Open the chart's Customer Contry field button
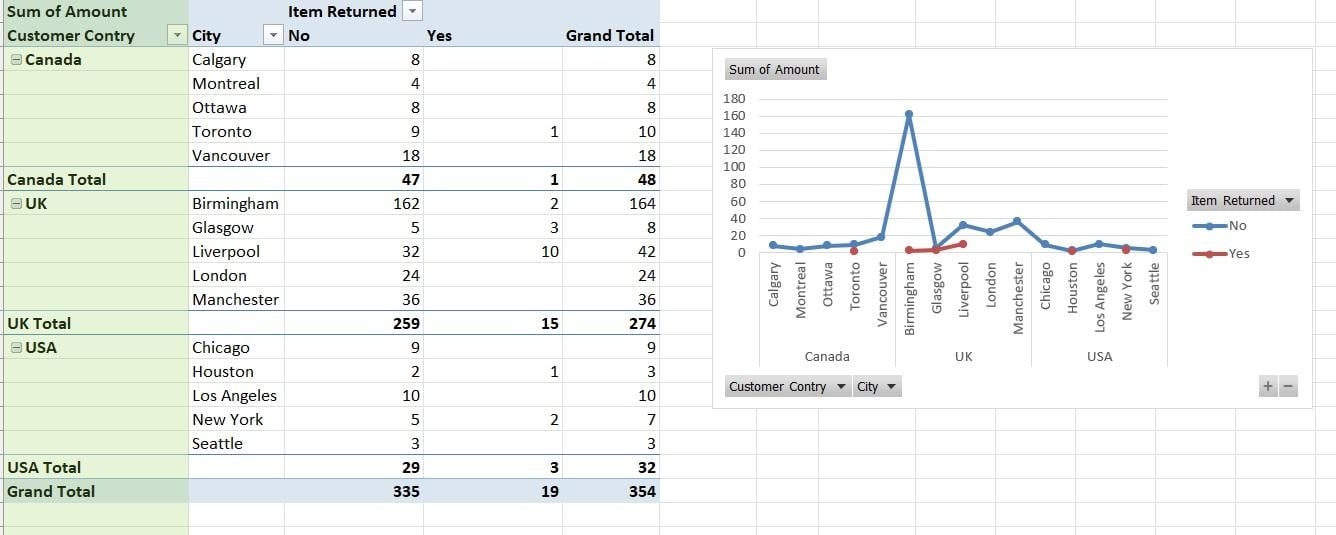 (787, 386)
